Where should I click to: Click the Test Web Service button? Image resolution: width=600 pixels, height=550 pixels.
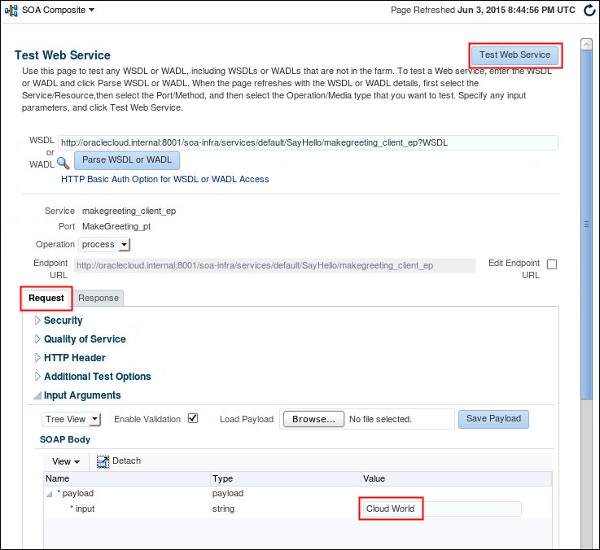pos(515,55)
